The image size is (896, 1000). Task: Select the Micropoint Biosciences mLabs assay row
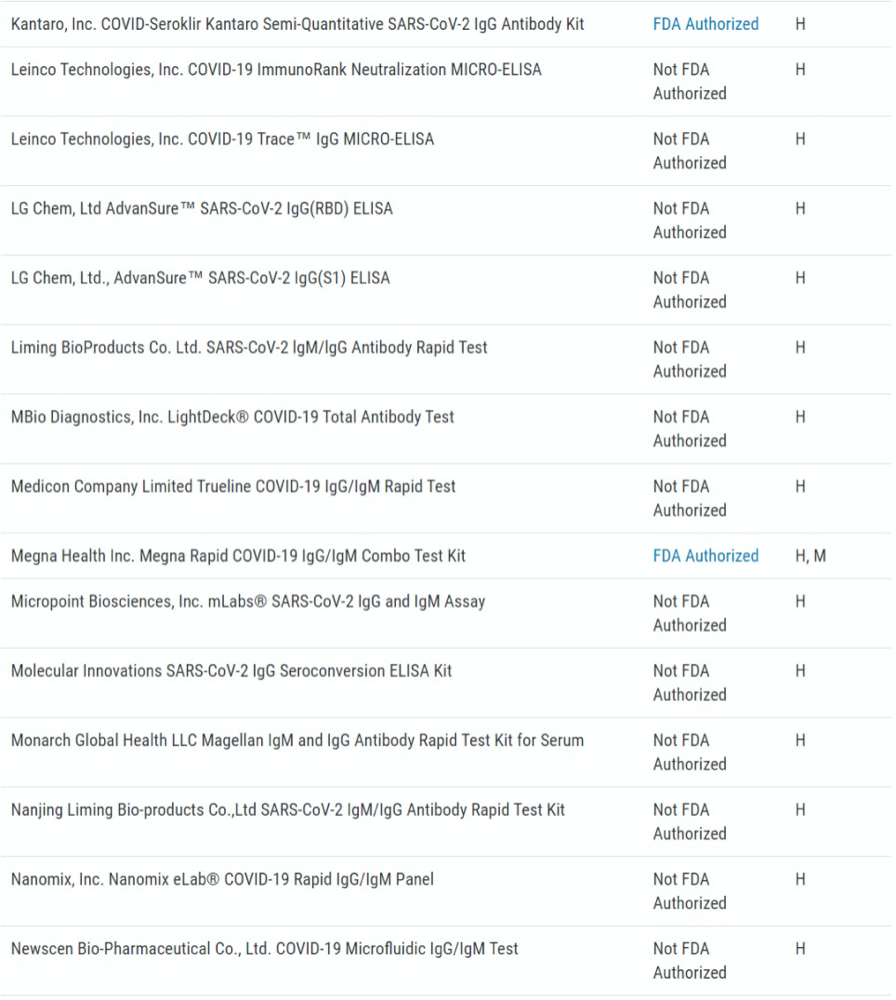[x=248, y=602]
